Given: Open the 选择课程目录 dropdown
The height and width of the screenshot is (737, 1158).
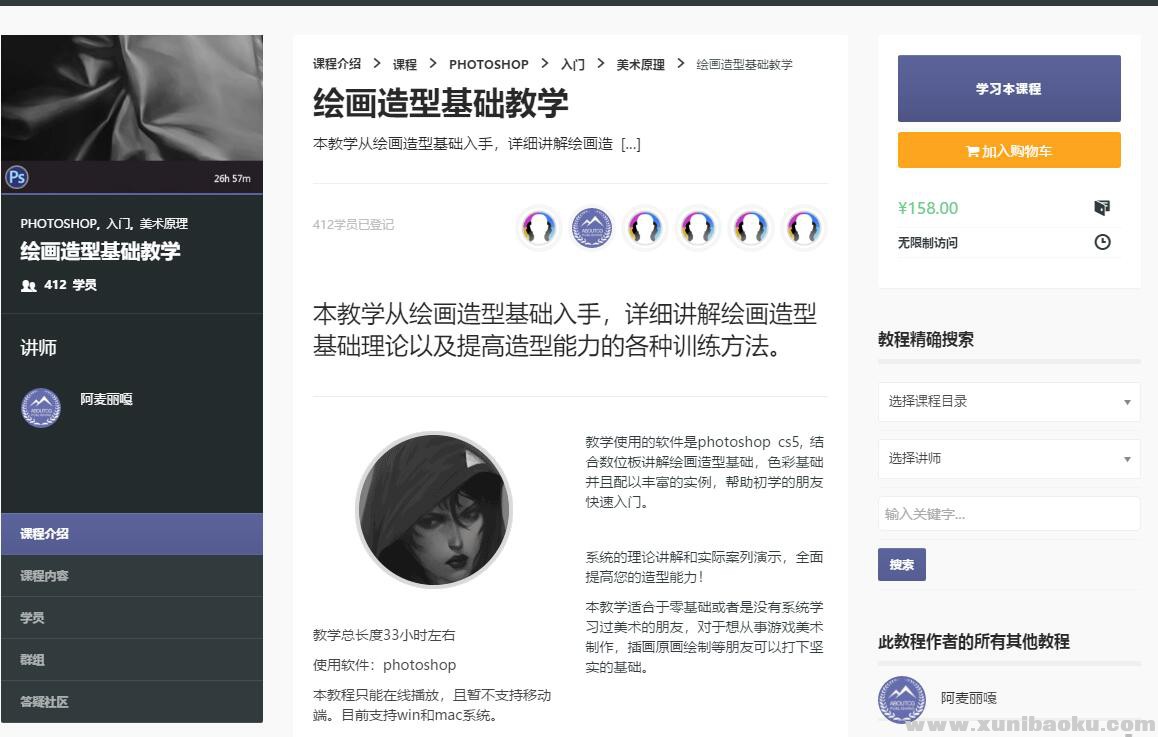Looking at the screenshot, I should [x=1008, y=402].
